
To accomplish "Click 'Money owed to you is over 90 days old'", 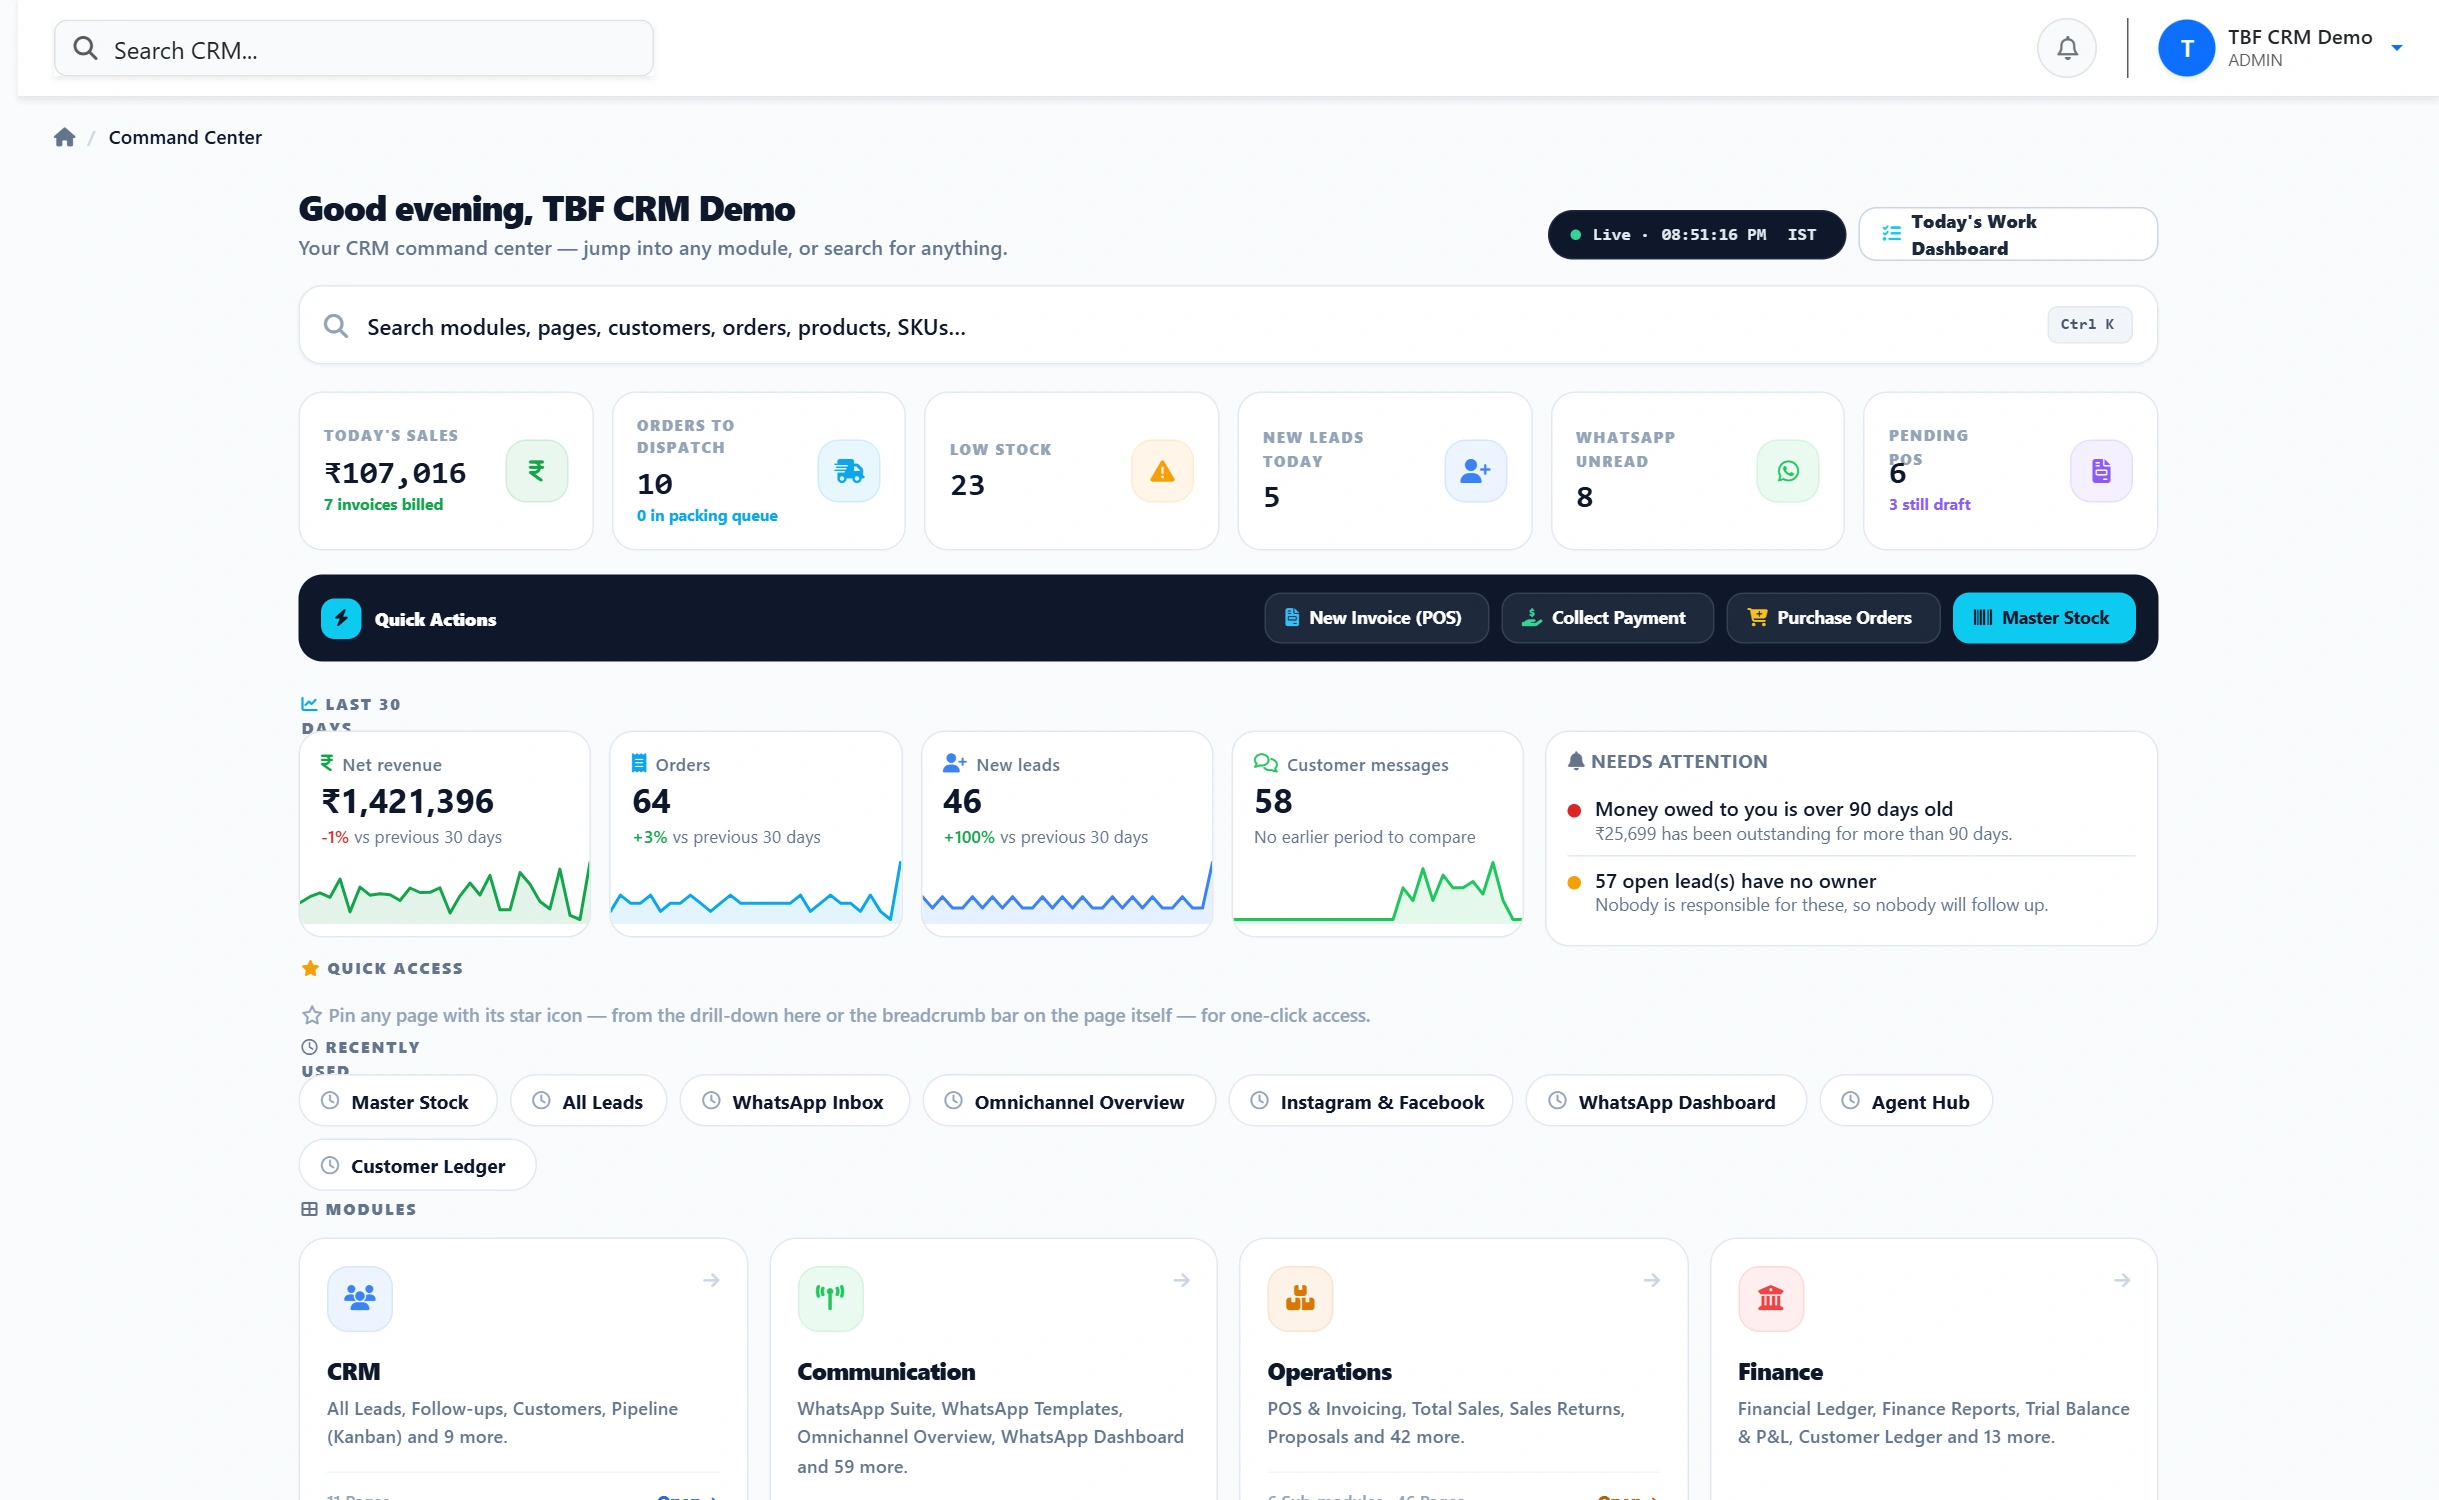I will (1773, 809).
